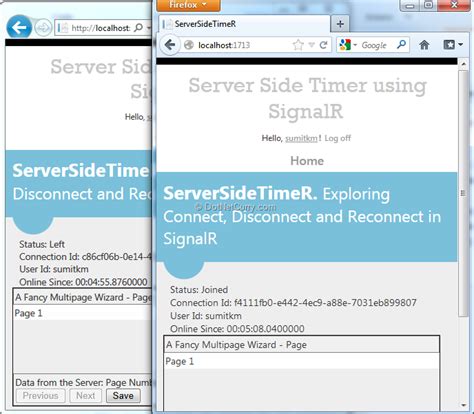
Task: Close the Firefox window
Action: click(x=454, y=5)
